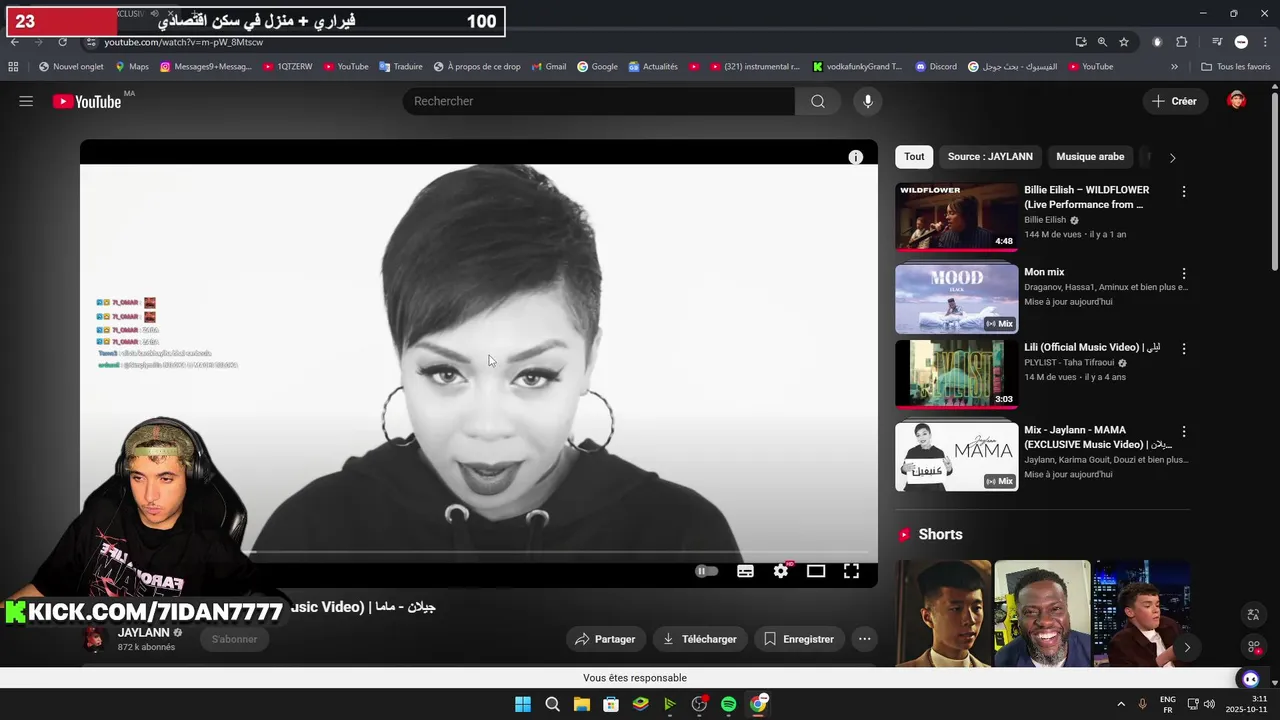Show video info card icon
This screenshot has width=1280, height=720.
click(x=856, y=157)
